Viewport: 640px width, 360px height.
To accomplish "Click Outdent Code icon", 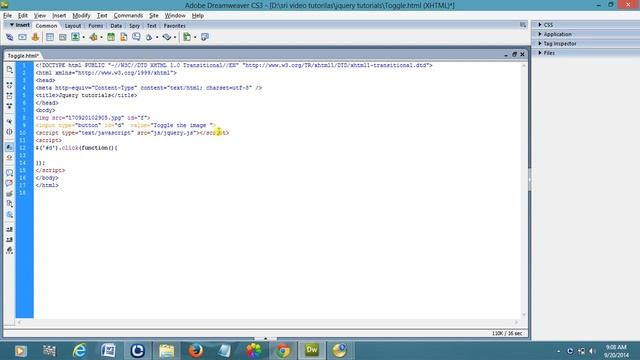I will tap(9, 240).
